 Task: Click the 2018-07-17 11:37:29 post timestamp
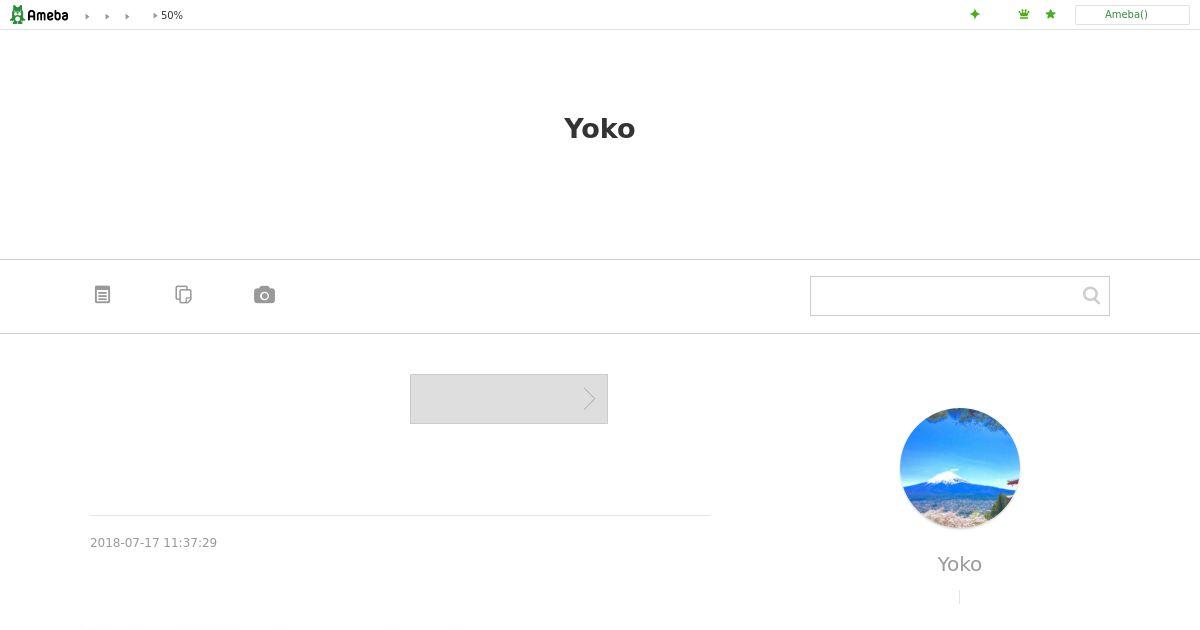coord(154,543)
